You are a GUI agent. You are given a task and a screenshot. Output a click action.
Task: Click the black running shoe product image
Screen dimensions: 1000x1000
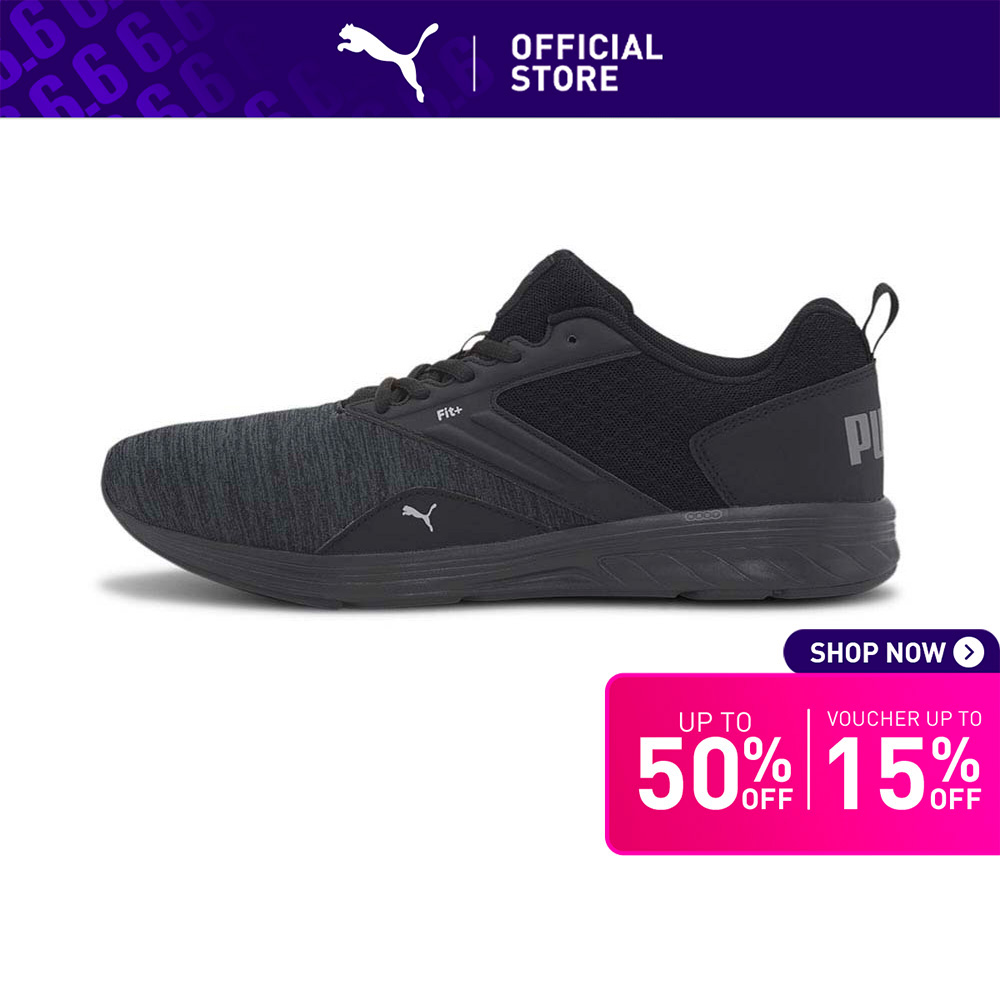(x=499, y=429)
